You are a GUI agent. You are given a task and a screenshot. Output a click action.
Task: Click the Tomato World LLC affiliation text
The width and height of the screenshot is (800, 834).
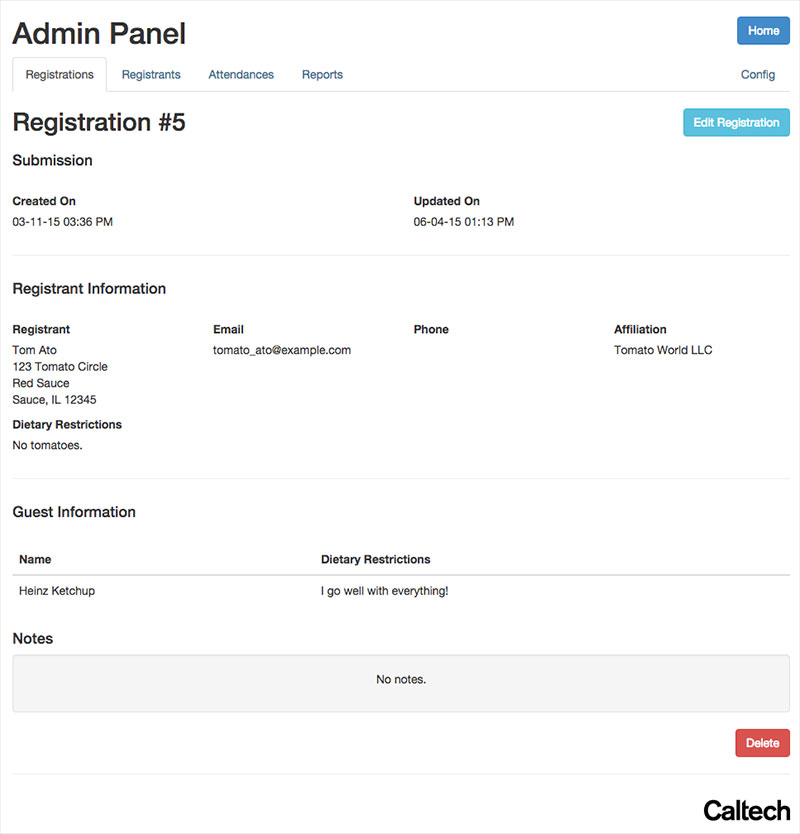click(x=663, y=350)
